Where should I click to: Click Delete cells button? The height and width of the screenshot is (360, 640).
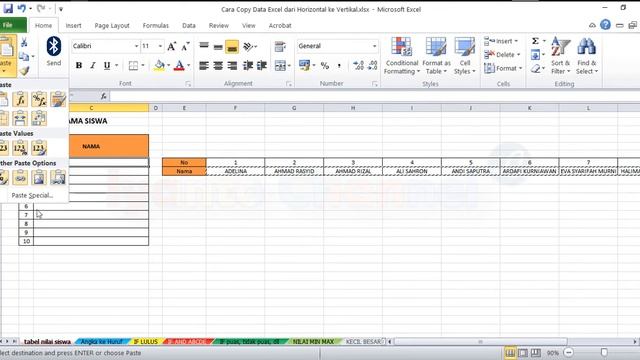tap(502, 55)
